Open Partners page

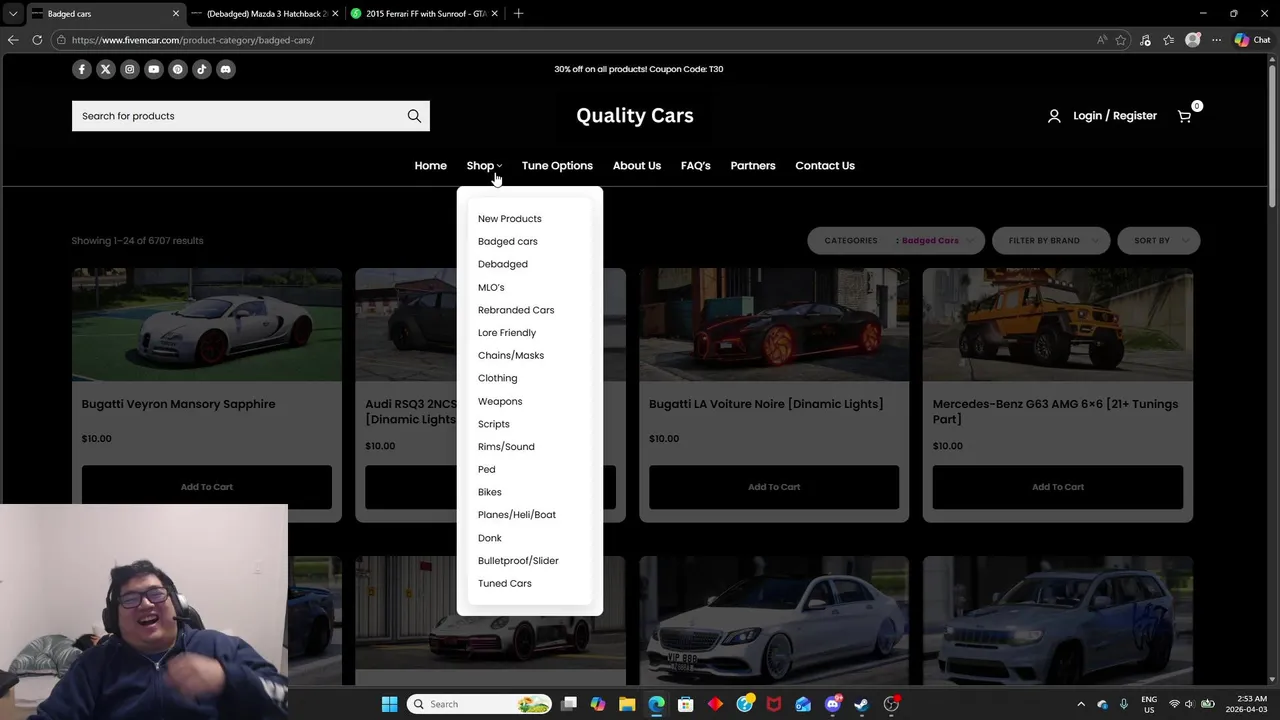[x=752, y=166]
